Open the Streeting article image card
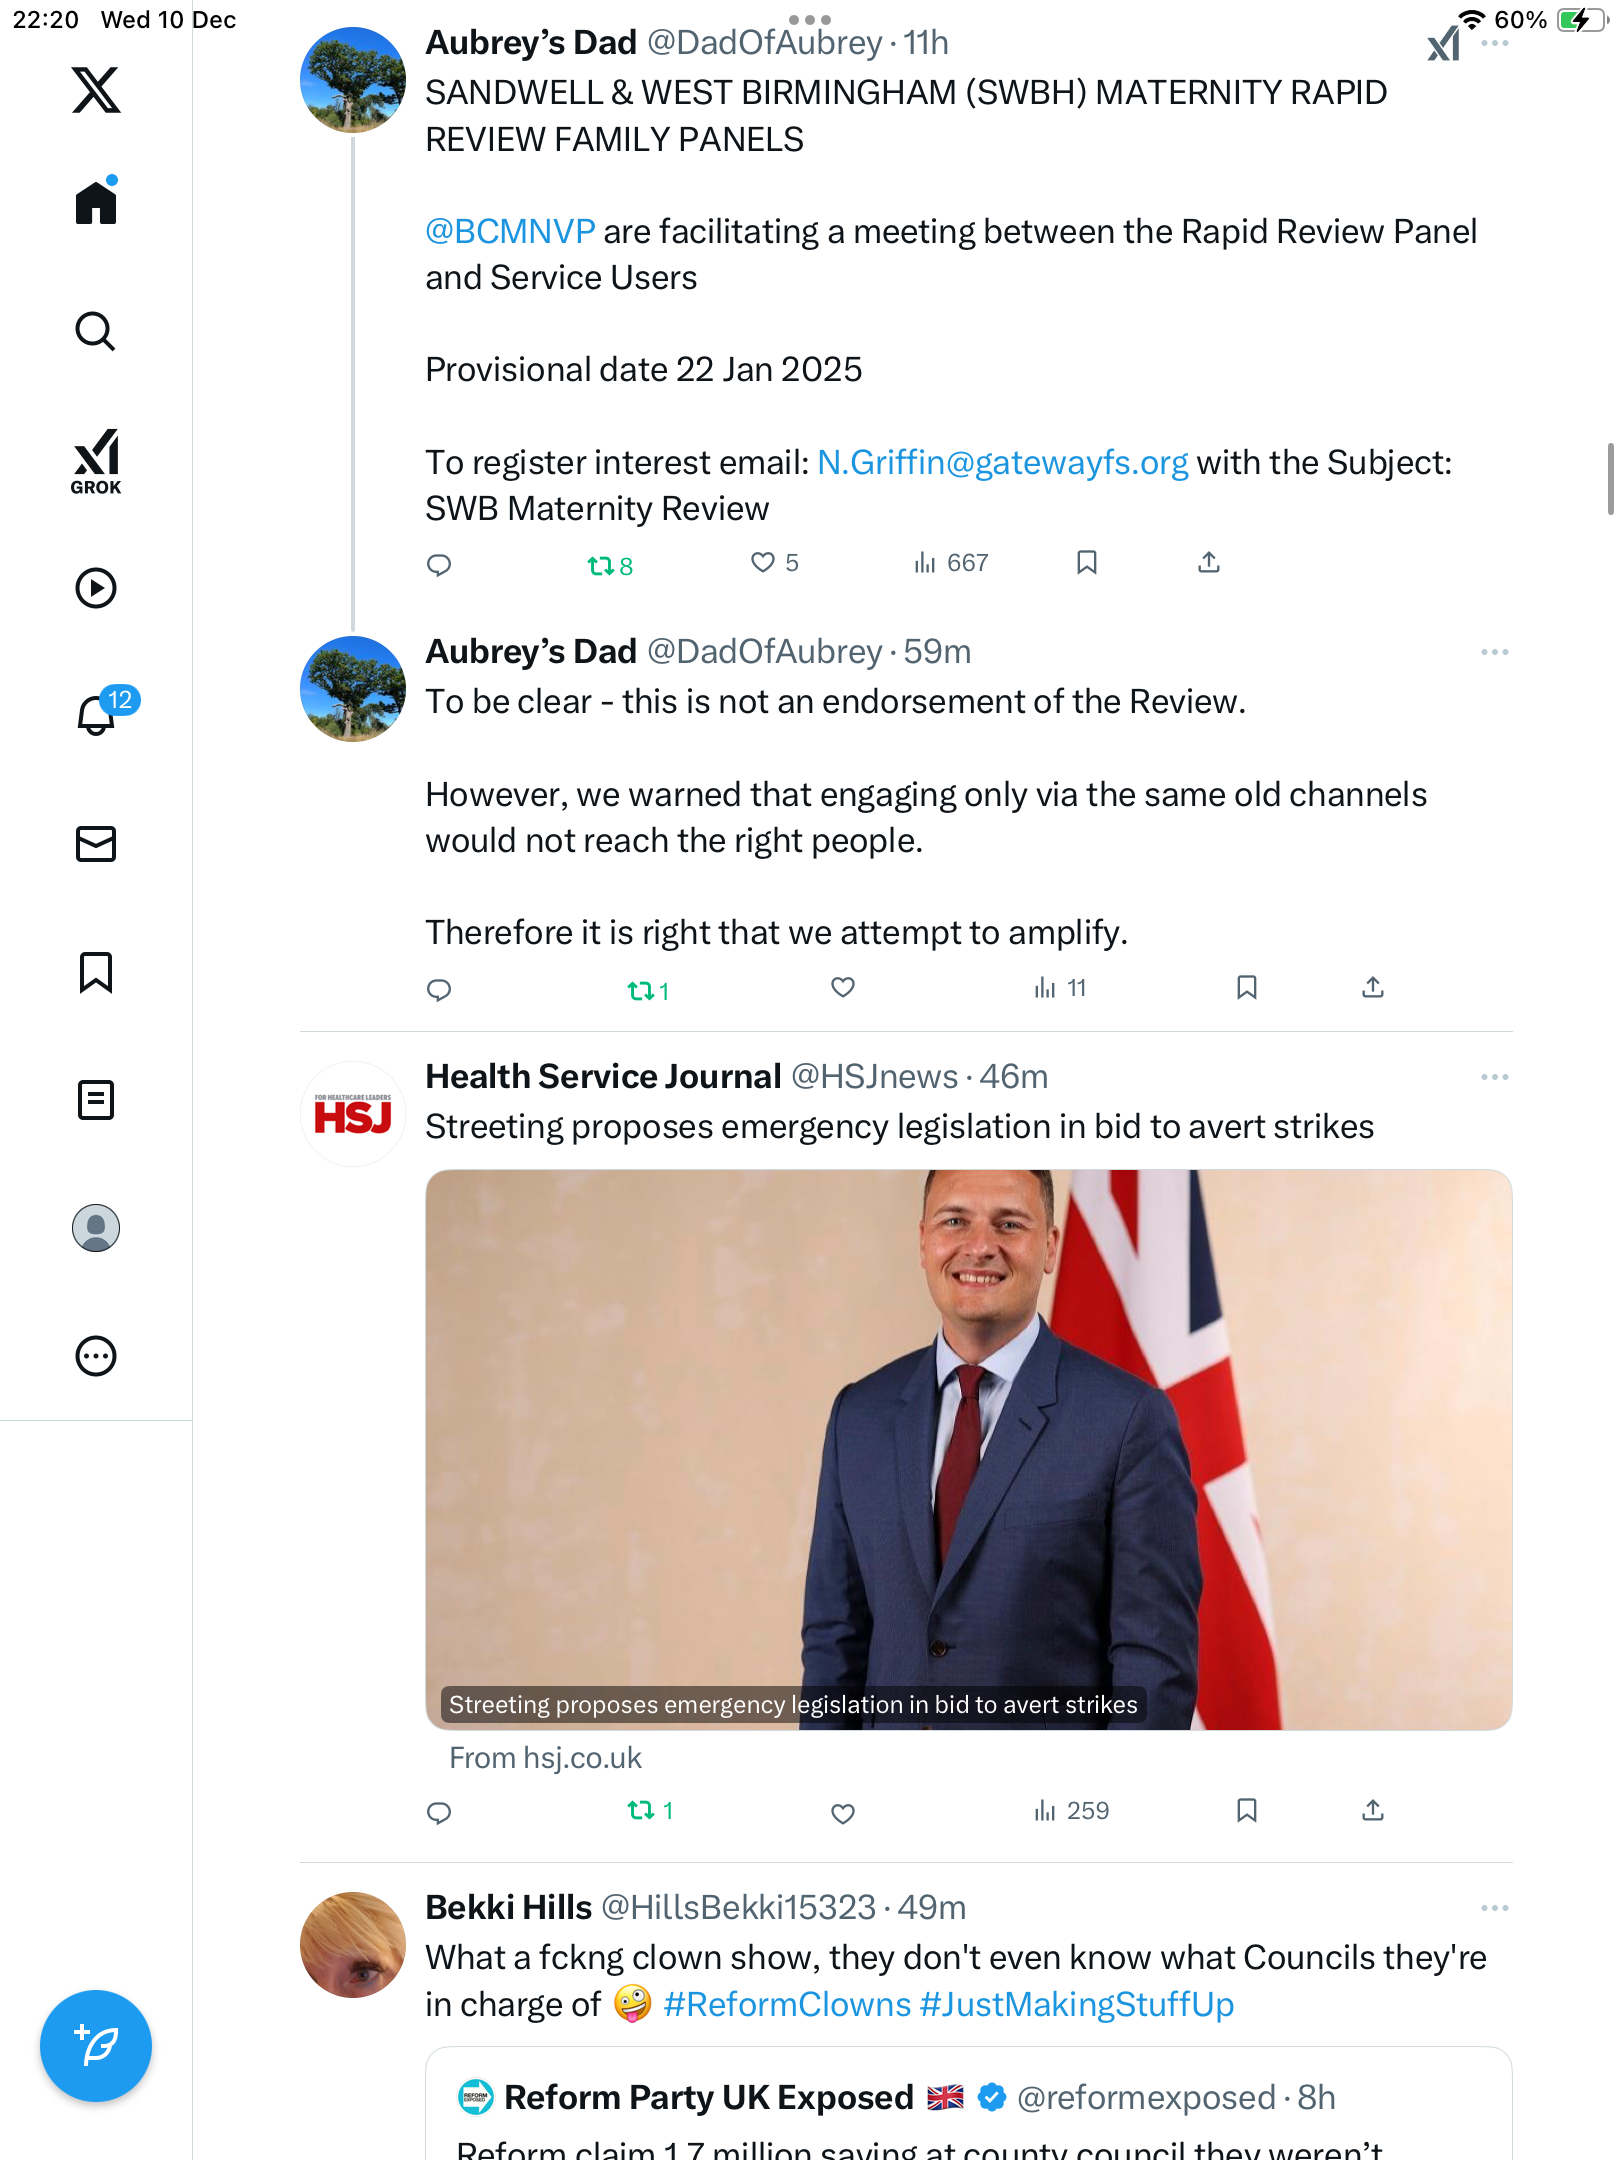Viewport: 1620px width, 2160px height. pyautogui.click(x=968, y=1449)
